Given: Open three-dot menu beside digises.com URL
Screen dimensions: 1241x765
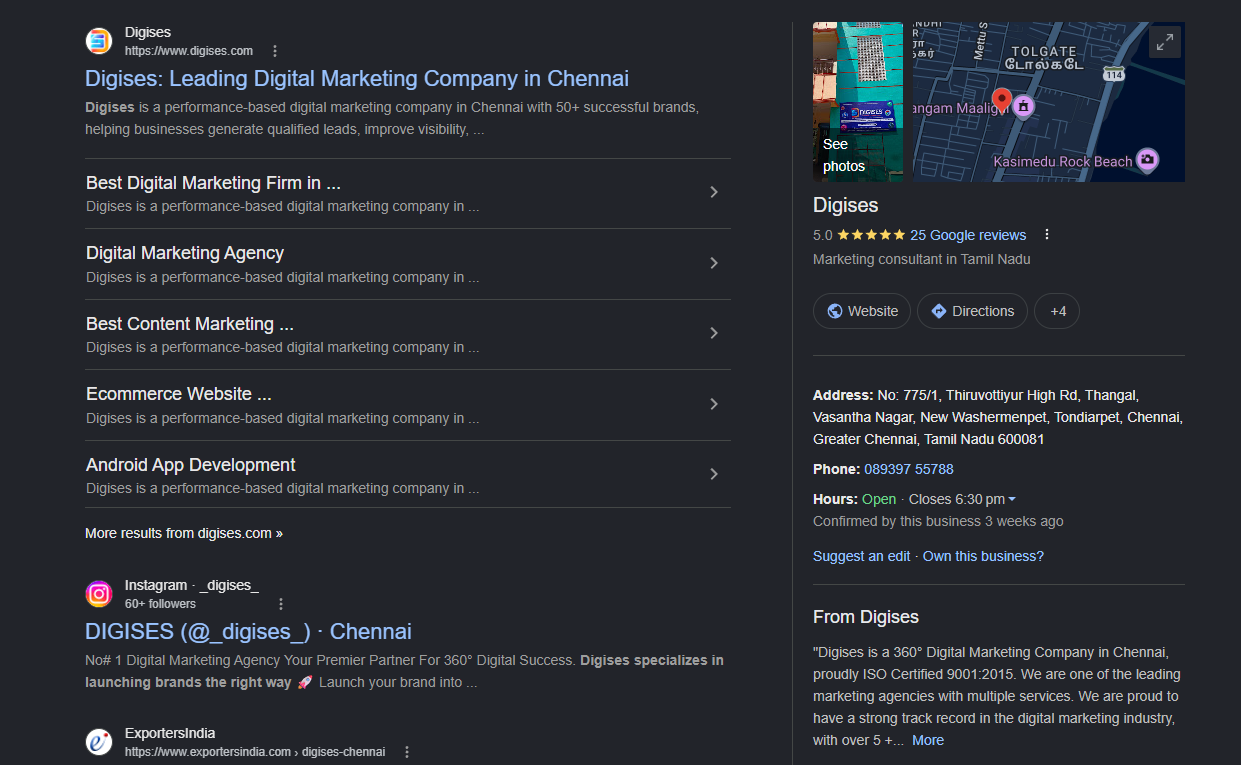Looking at the screenshot, I should coord(275,51).
